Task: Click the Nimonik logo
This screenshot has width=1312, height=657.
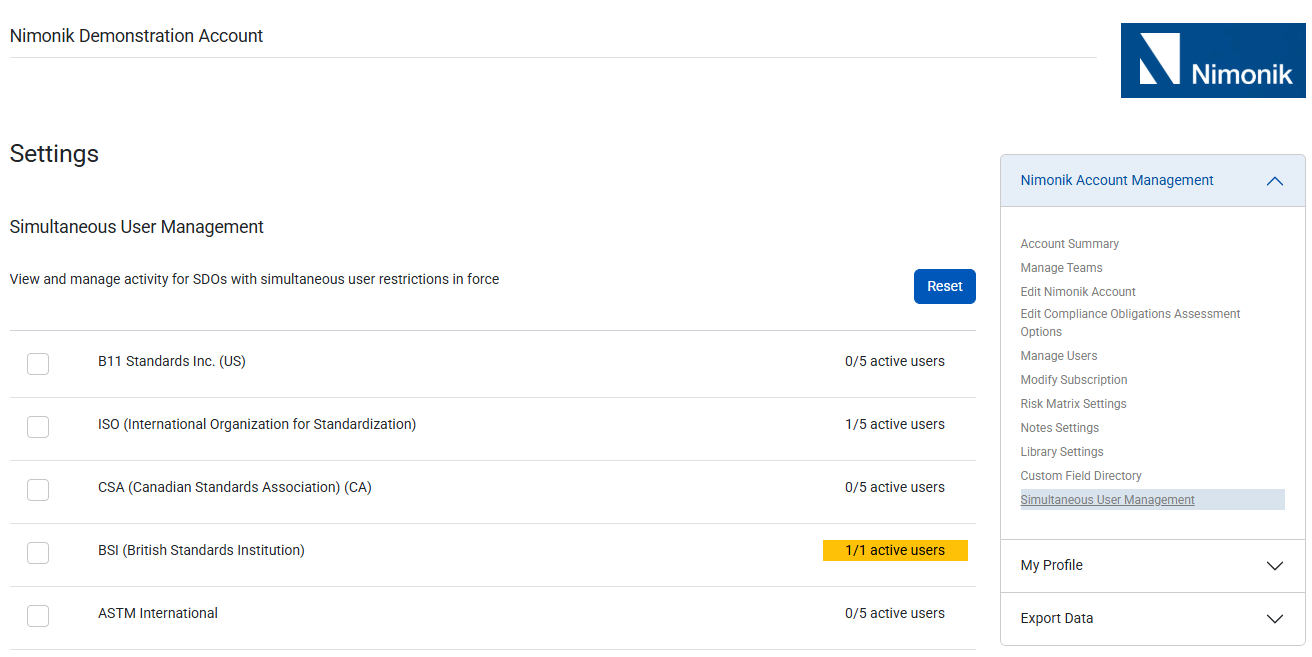Action: [1213, 60]
